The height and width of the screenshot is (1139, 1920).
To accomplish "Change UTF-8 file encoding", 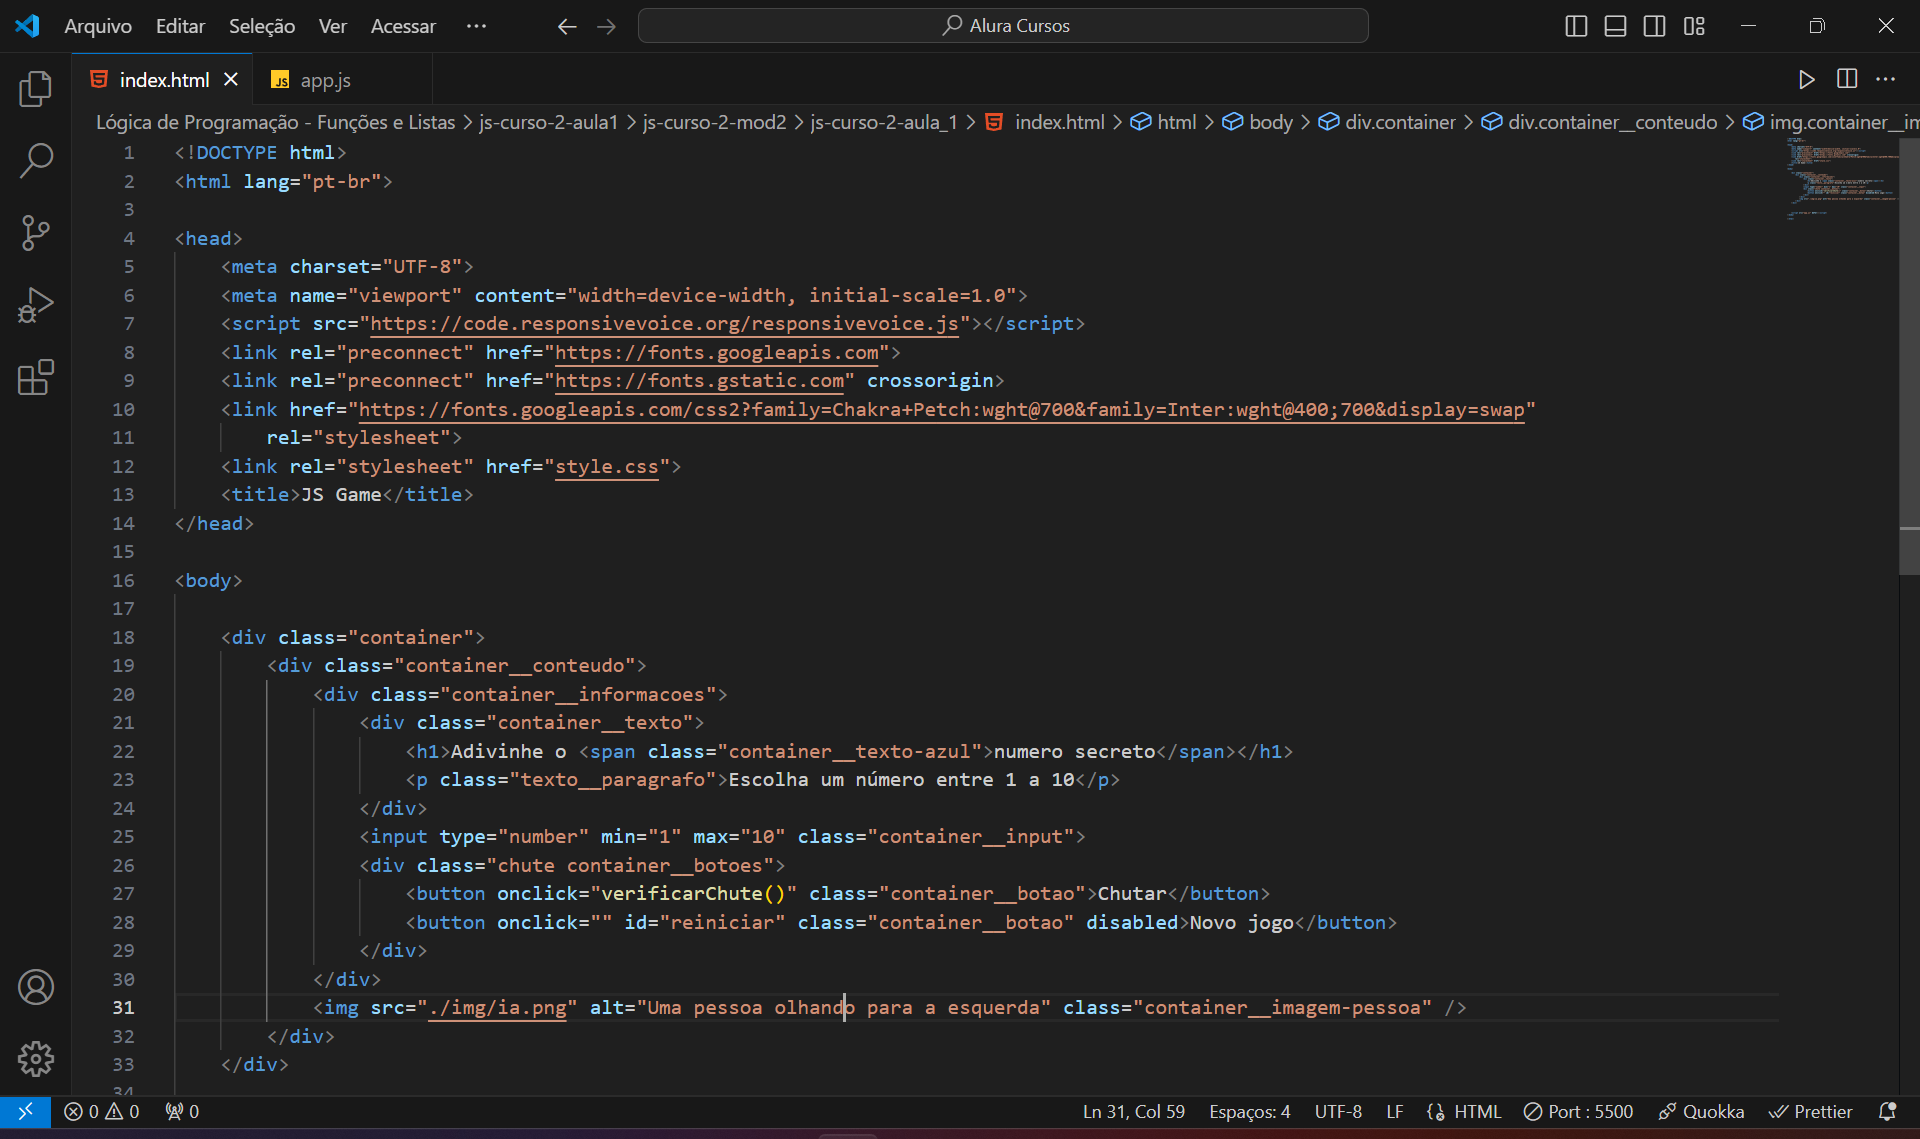I will click(x=1338, y=1111).
